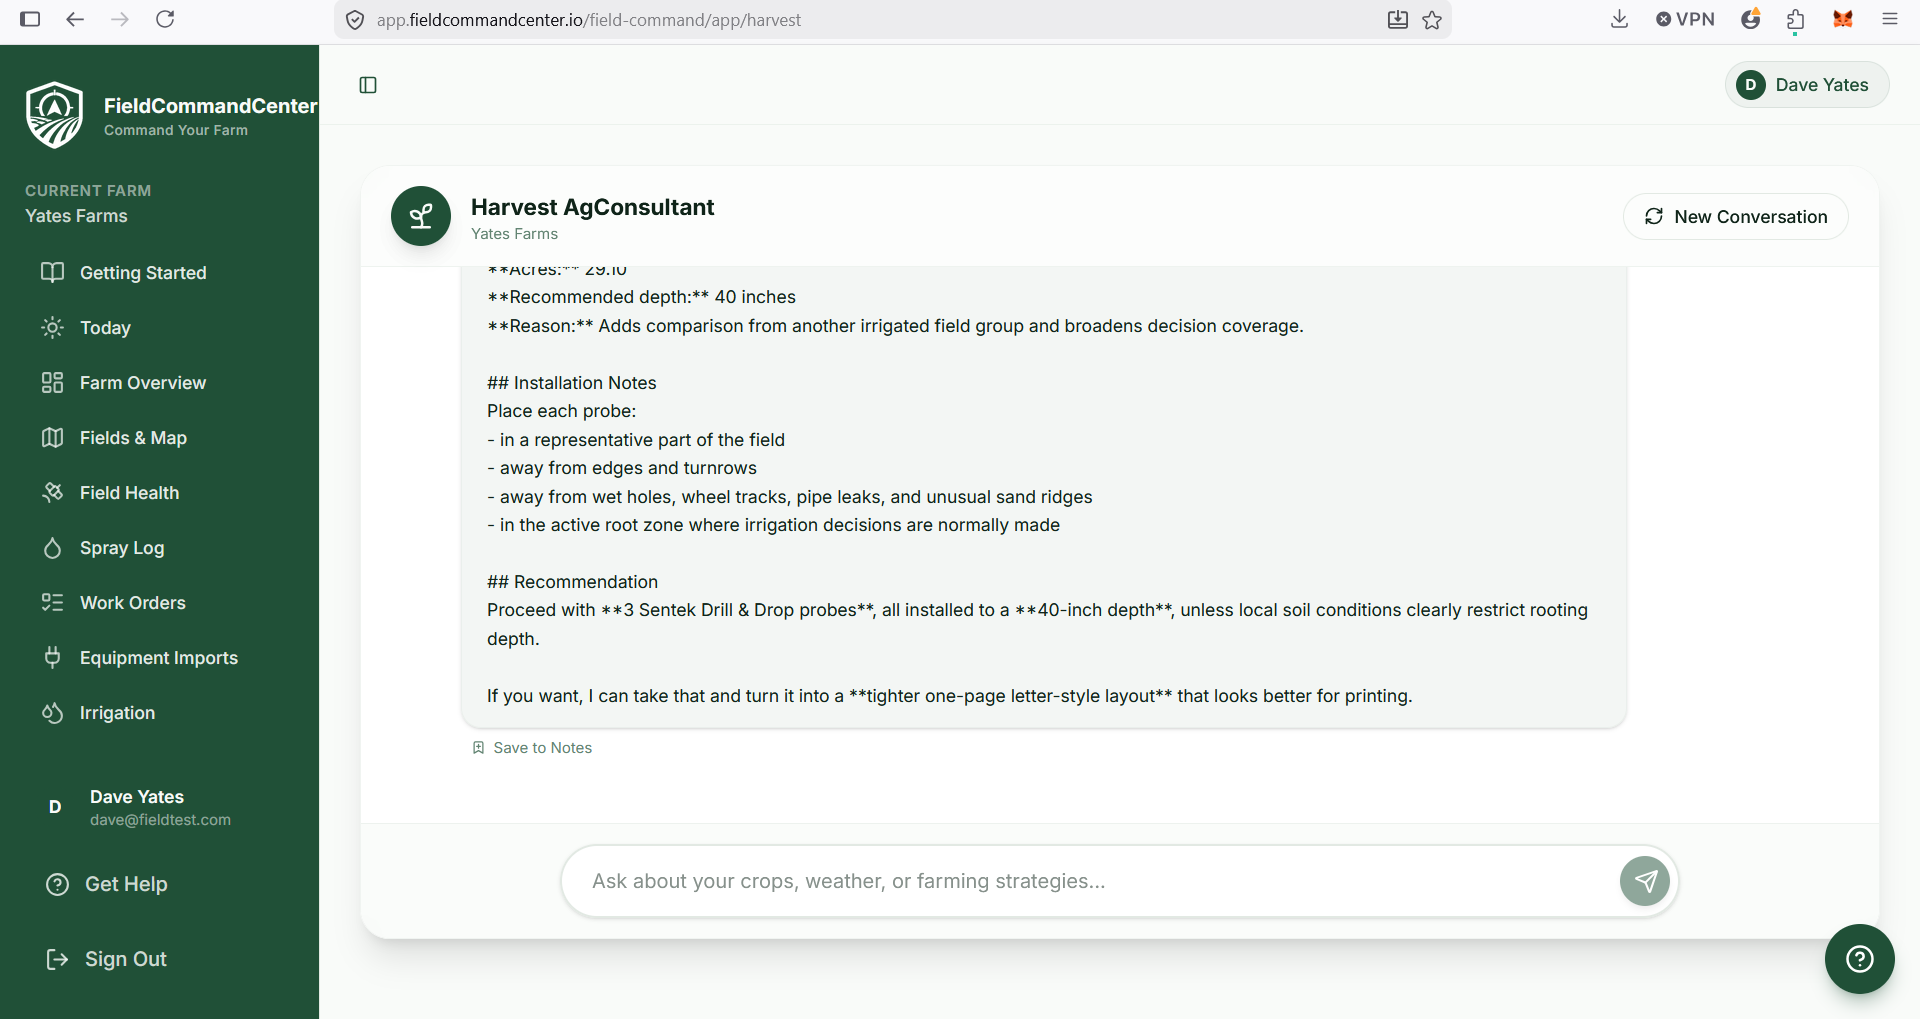
Task: Click the Harvest AgConsultant sprout avatar
Action: pos(421,216)
